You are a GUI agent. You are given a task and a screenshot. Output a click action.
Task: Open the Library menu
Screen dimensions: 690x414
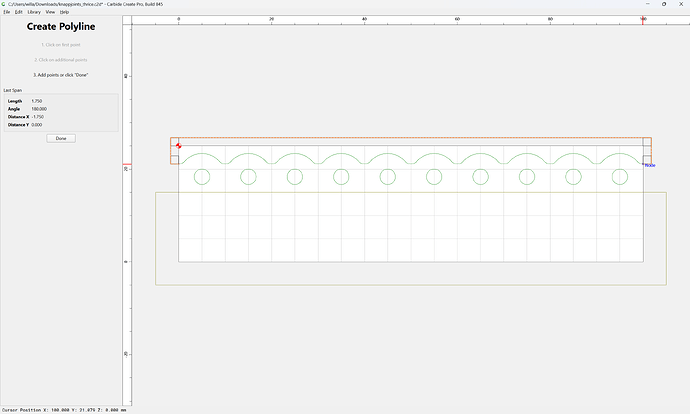click(x=34, y=12)
